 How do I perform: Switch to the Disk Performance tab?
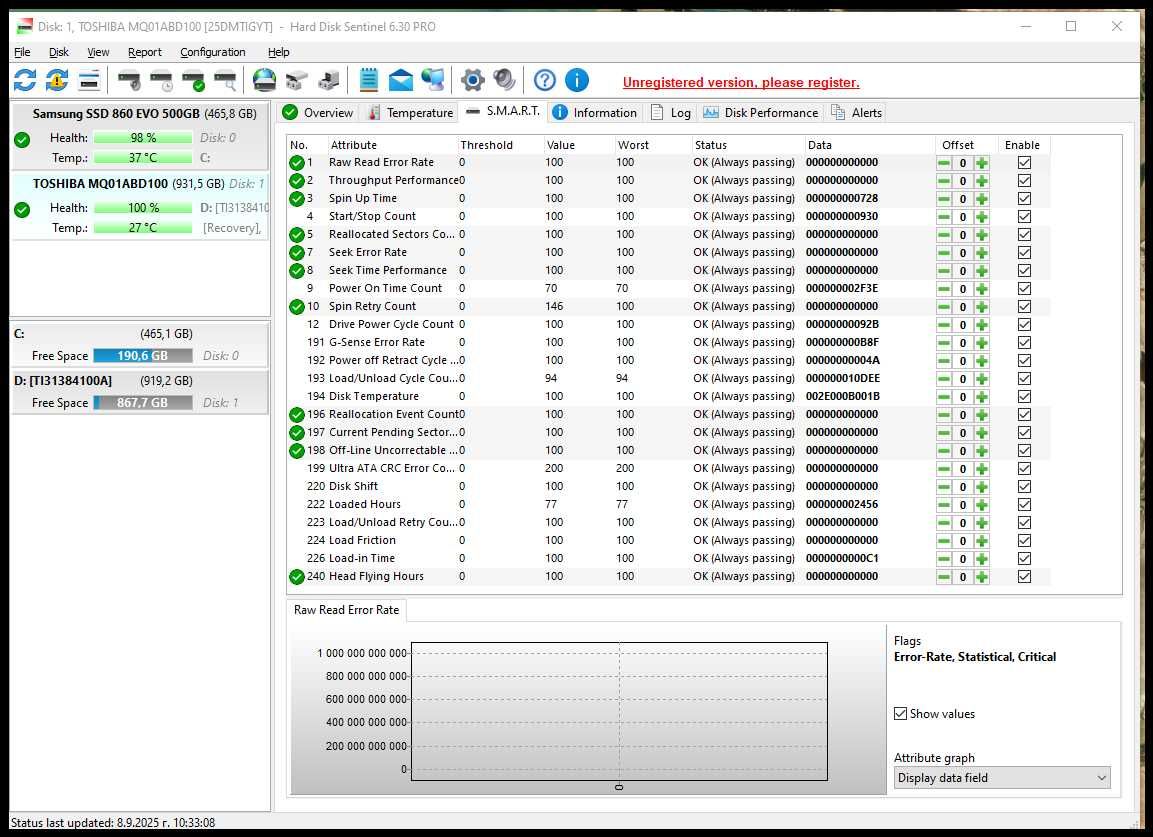[760, 113]
